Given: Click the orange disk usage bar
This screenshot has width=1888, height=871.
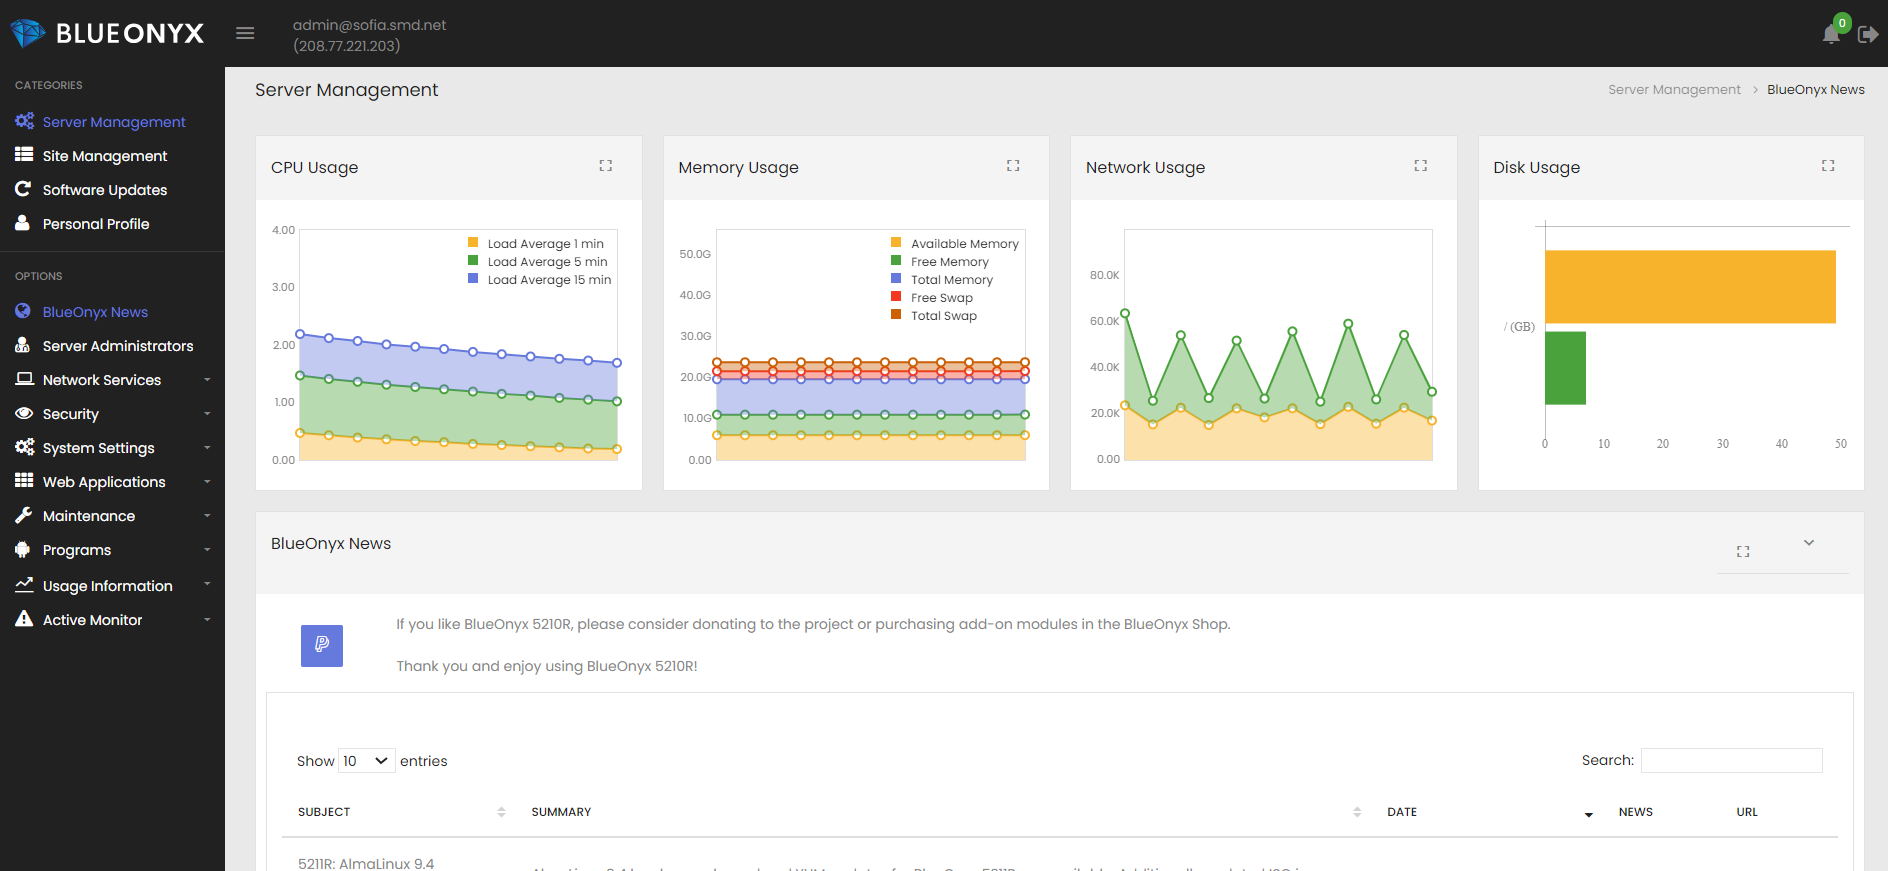Looking at the screenshot, I should 1690,287.
